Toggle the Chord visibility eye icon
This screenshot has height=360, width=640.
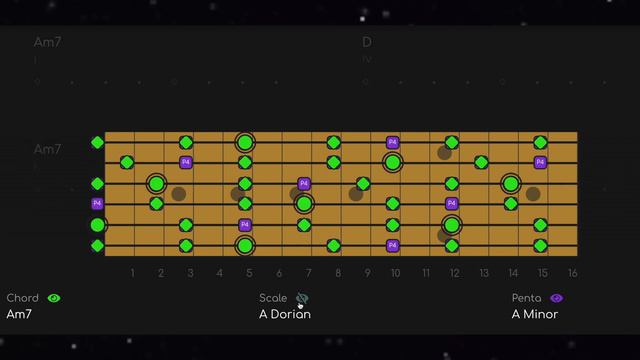pyautogui.click(x=54, y=298)
